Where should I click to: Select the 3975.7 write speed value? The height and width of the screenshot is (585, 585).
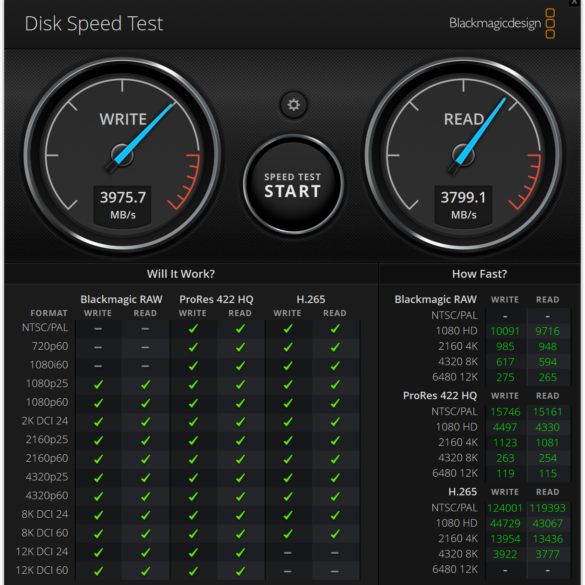123,197
